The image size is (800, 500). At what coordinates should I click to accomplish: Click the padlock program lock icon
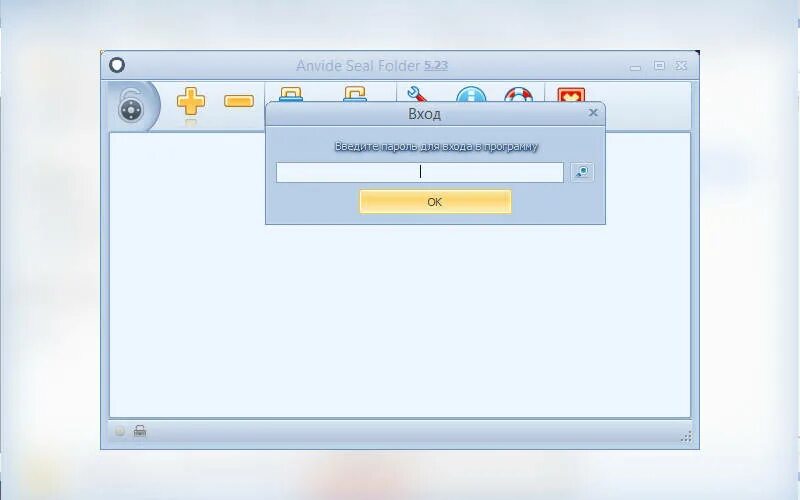tap(131, 106)
